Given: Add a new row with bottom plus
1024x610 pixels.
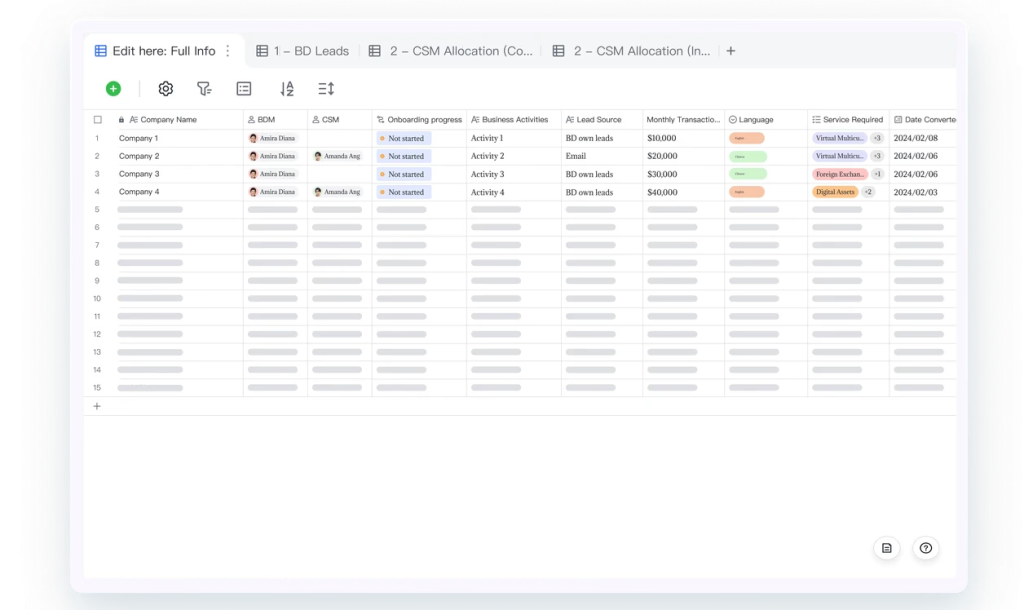Looking at the screenshot, I should point(97,406).
